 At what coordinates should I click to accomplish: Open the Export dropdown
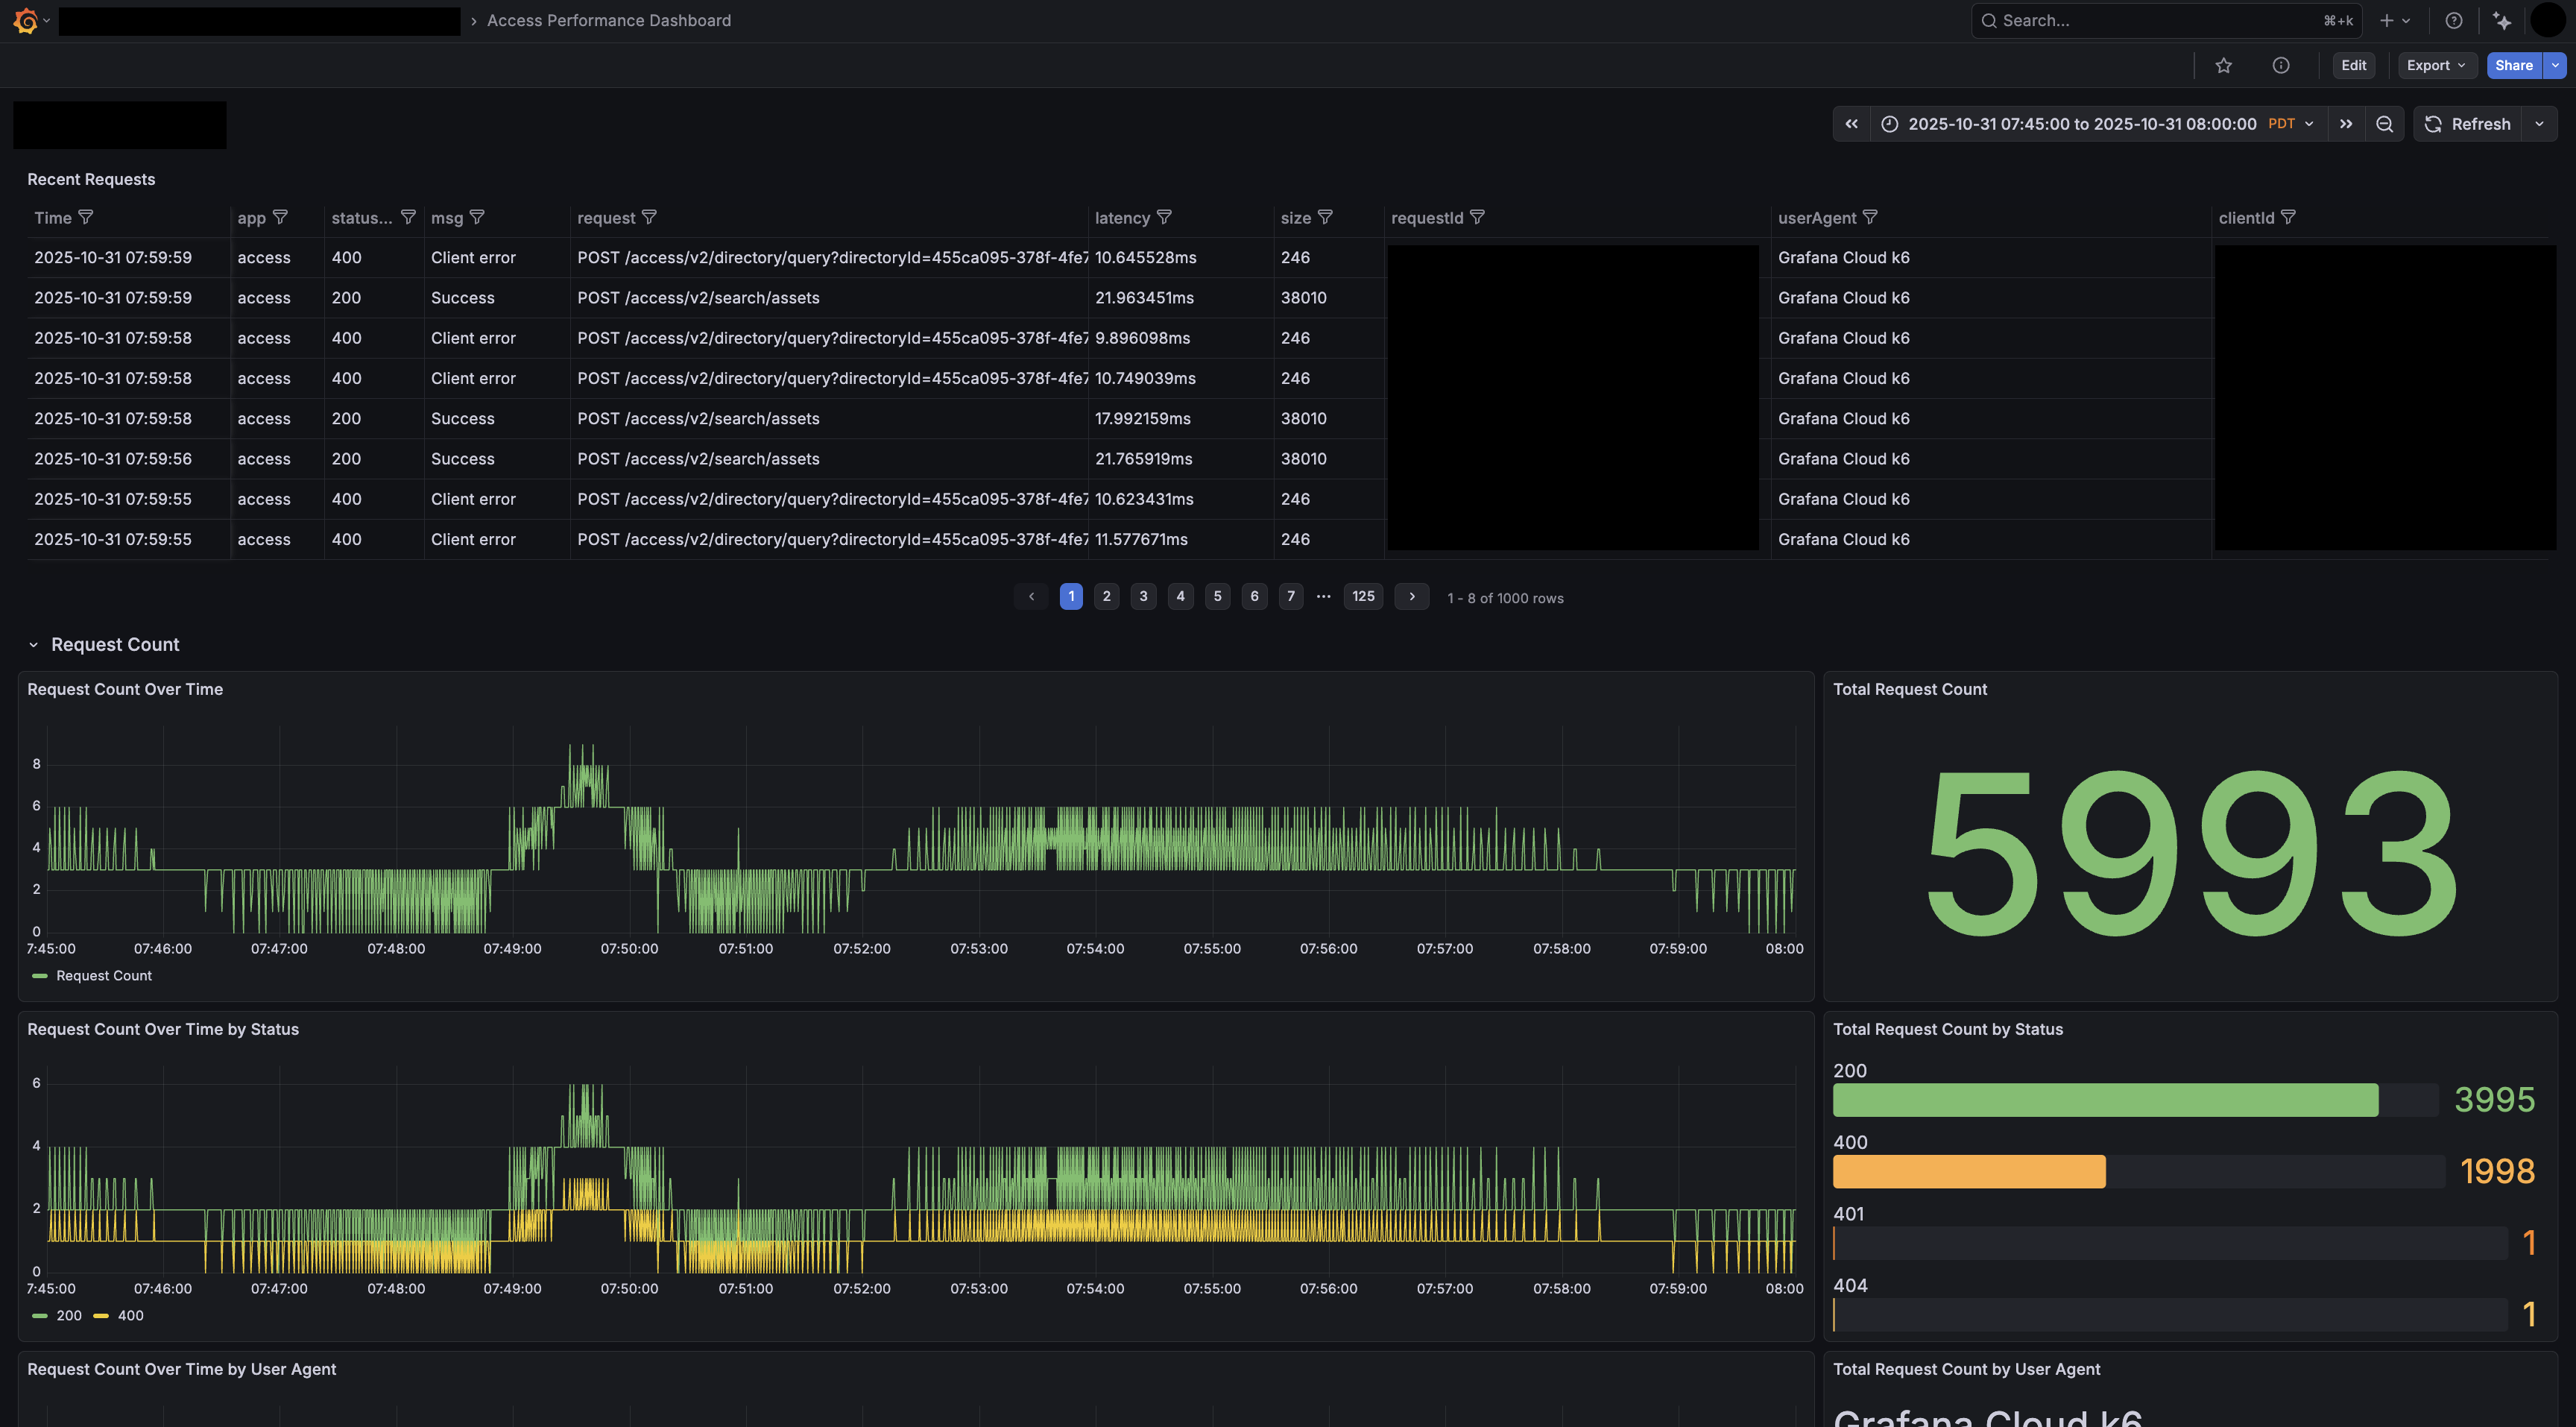coord(2436,66)
